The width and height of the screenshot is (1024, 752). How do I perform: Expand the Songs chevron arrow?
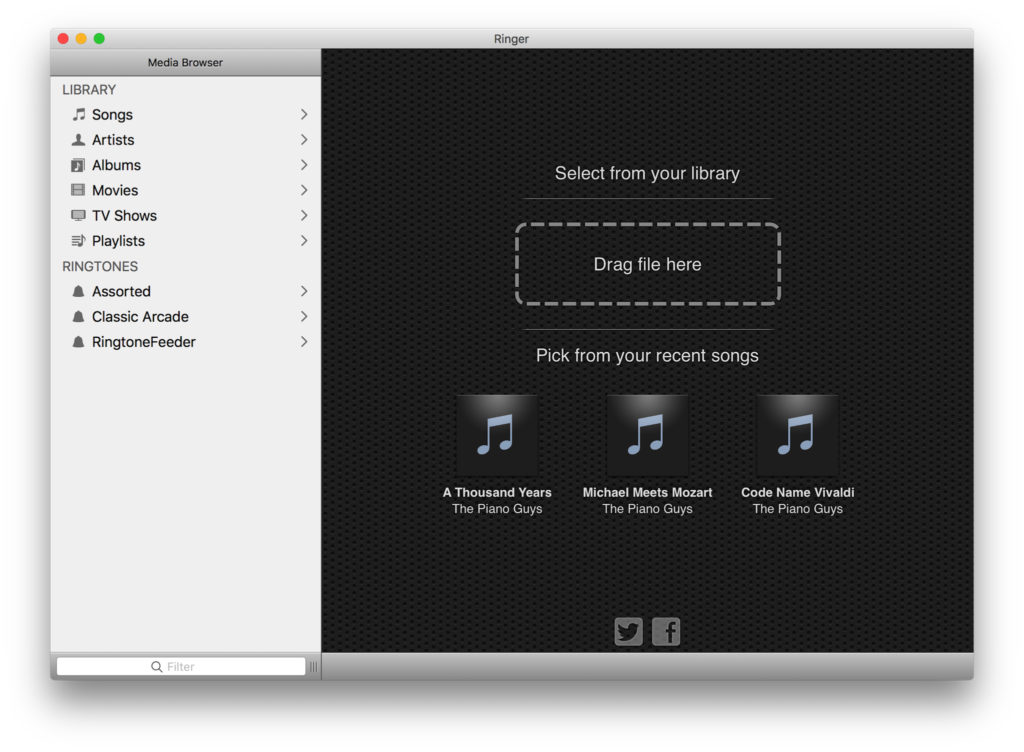(304, 115)
